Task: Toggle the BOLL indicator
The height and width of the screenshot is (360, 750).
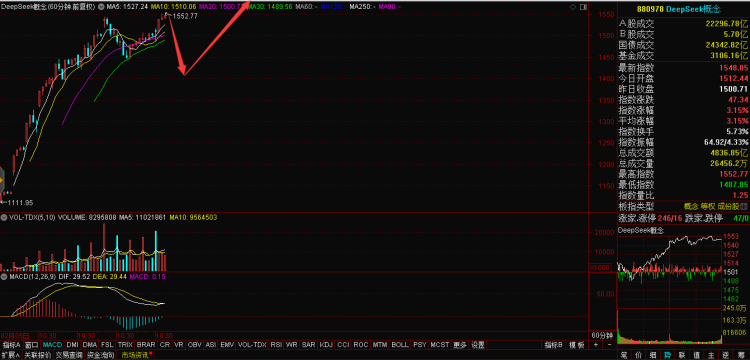Action: [400, 345]
